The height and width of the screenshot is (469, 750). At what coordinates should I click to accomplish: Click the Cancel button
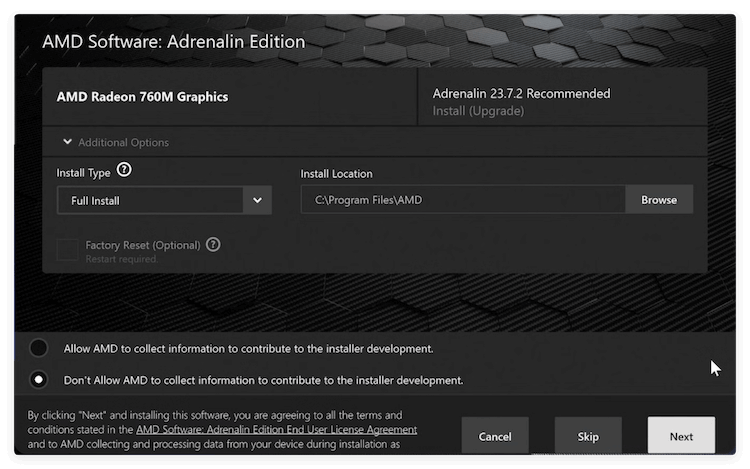pos(495,436)
